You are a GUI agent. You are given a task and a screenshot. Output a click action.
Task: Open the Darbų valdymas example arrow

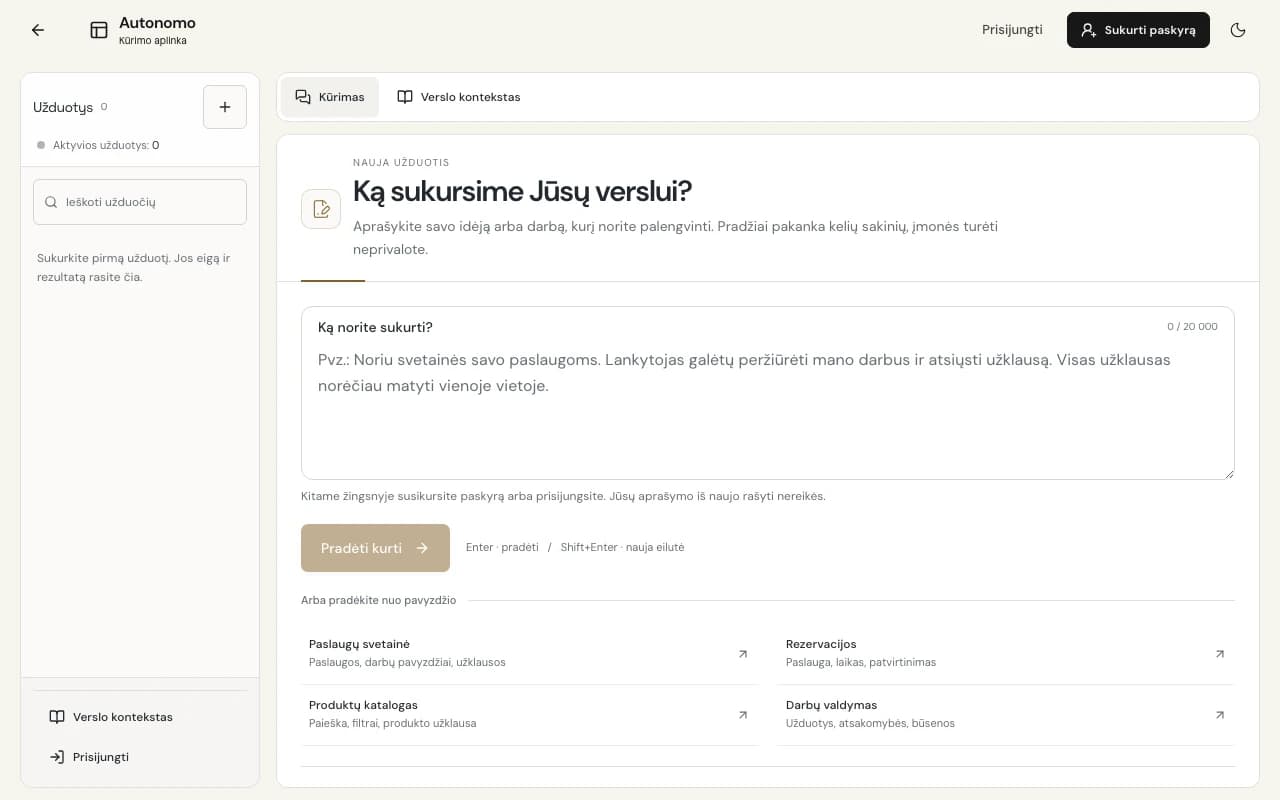tap(1220, 715)
